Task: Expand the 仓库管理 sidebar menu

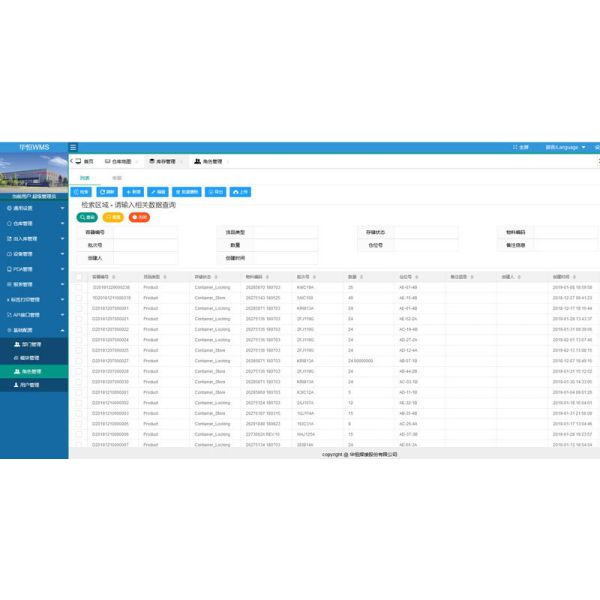Action: 34,223
